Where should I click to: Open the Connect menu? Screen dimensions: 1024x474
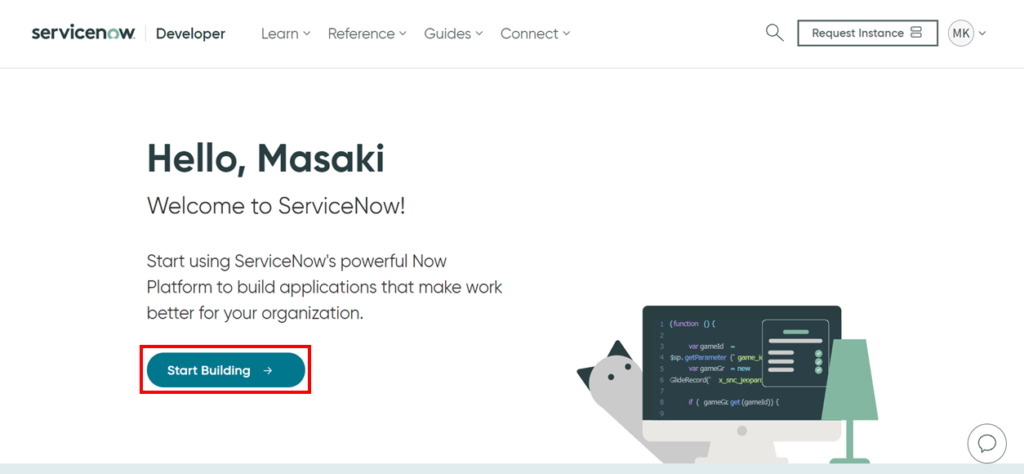[x=535, y=33]
